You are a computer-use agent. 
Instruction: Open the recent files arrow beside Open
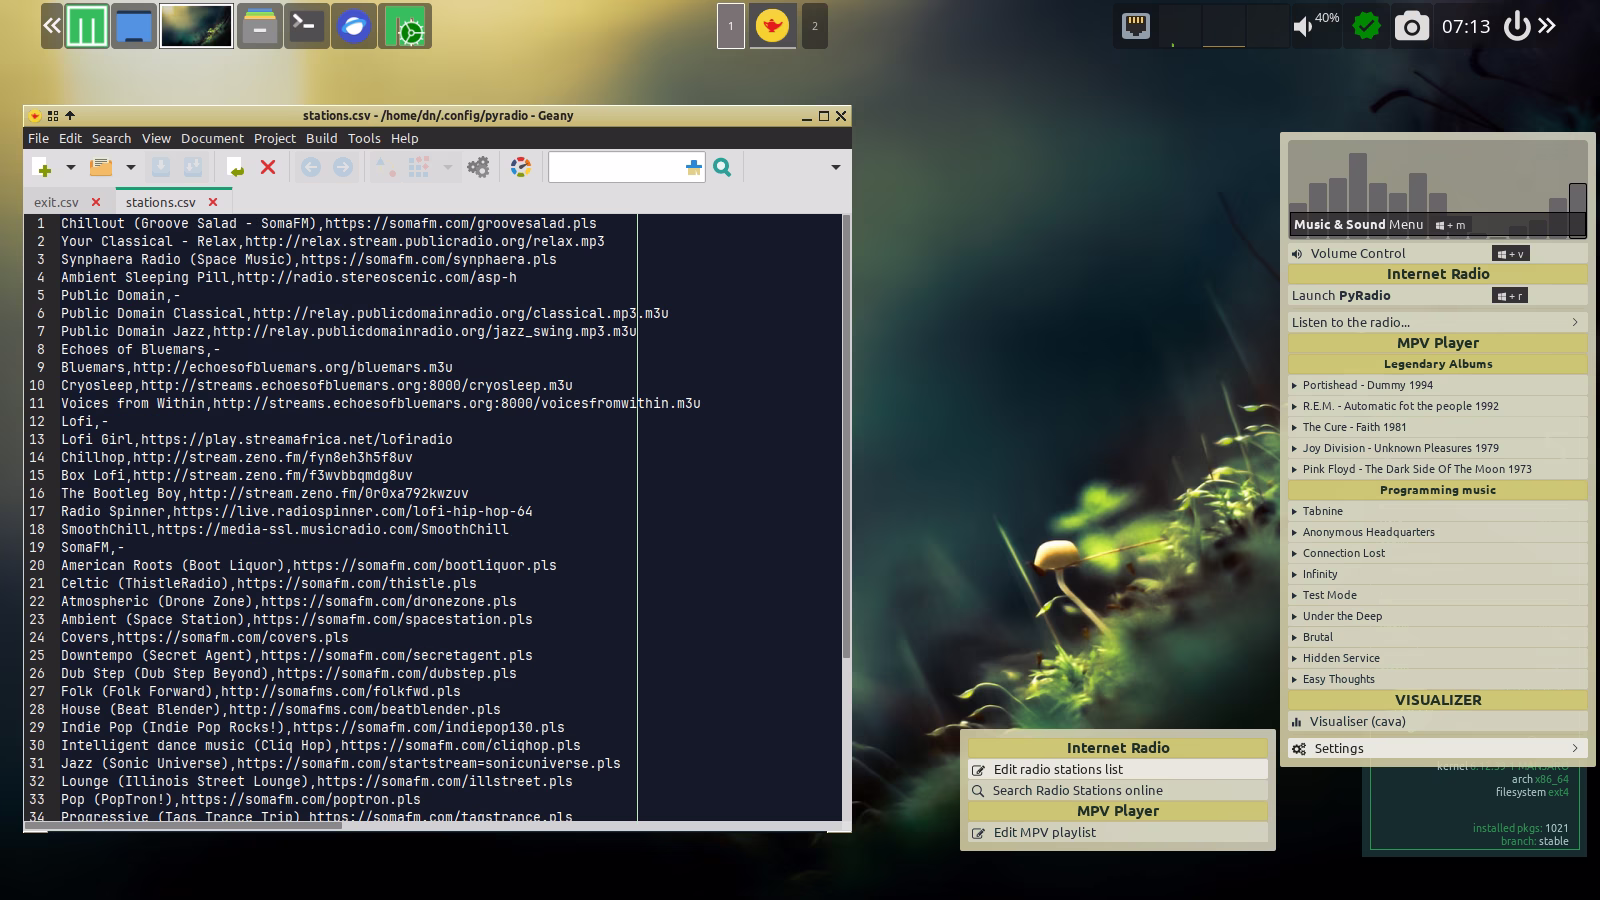[130, 167]
